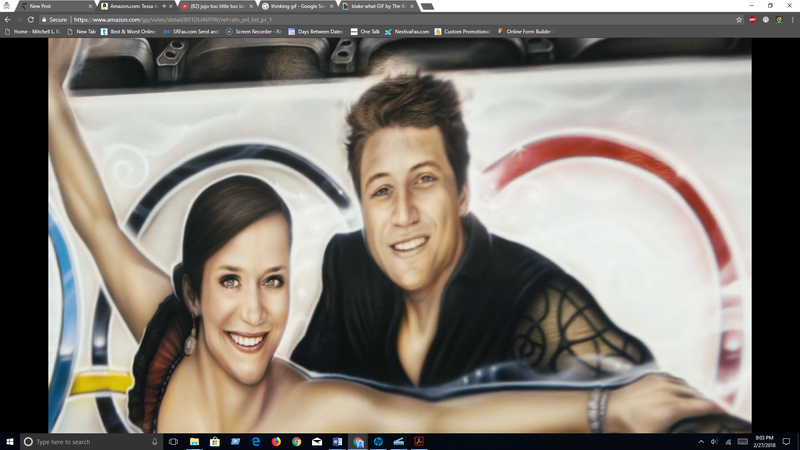
Task: Open the New Tab bookmark
Action: point(82,32)
